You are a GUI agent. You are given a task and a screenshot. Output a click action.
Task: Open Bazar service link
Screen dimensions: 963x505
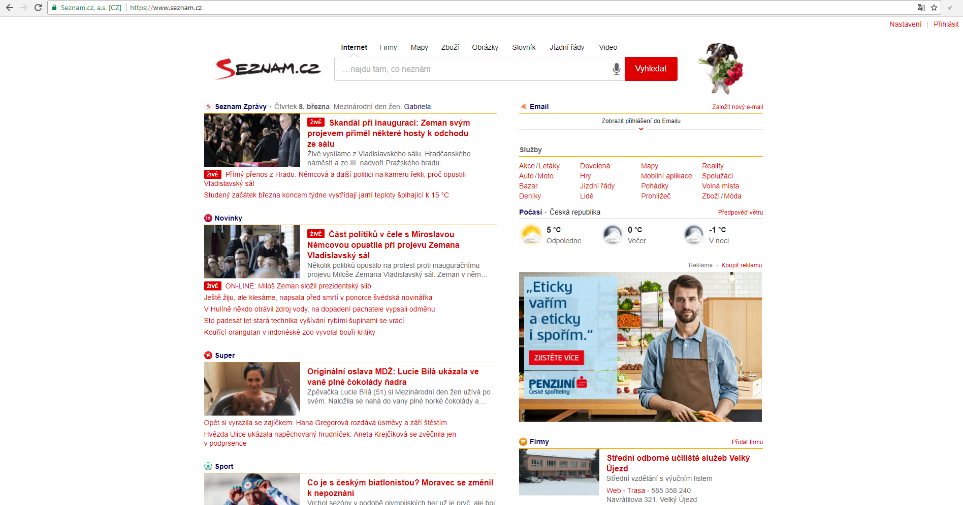coord(528,186)
